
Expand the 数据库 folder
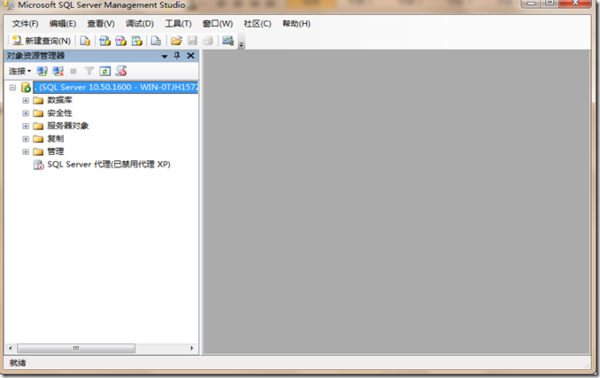point(25,101)
